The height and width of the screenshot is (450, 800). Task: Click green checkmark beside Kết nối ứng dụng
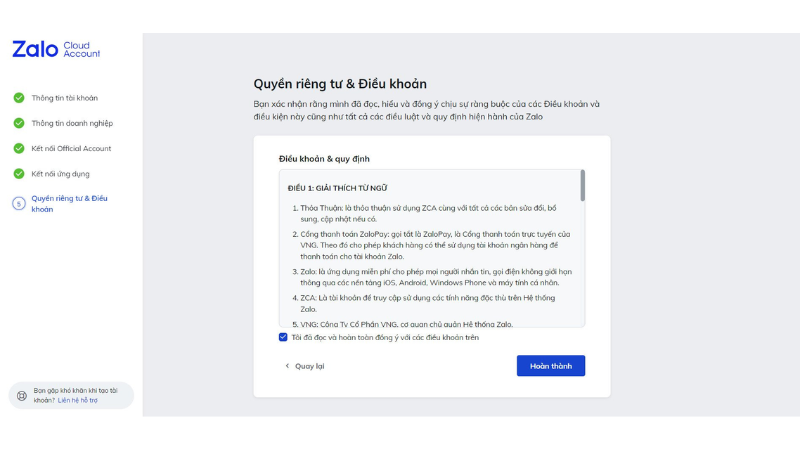click(x=19, y=173)
